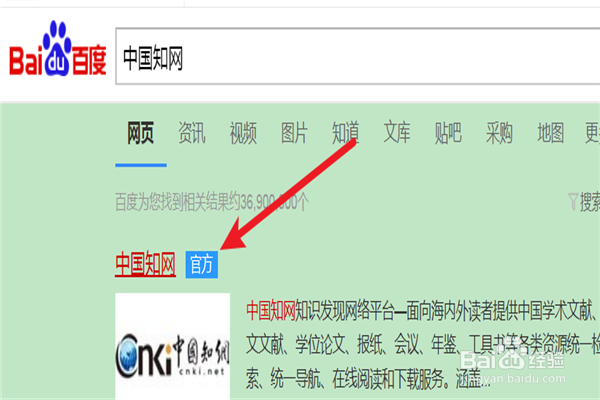
Task: Open the 贴吧 tab
Action: point(448,133)
